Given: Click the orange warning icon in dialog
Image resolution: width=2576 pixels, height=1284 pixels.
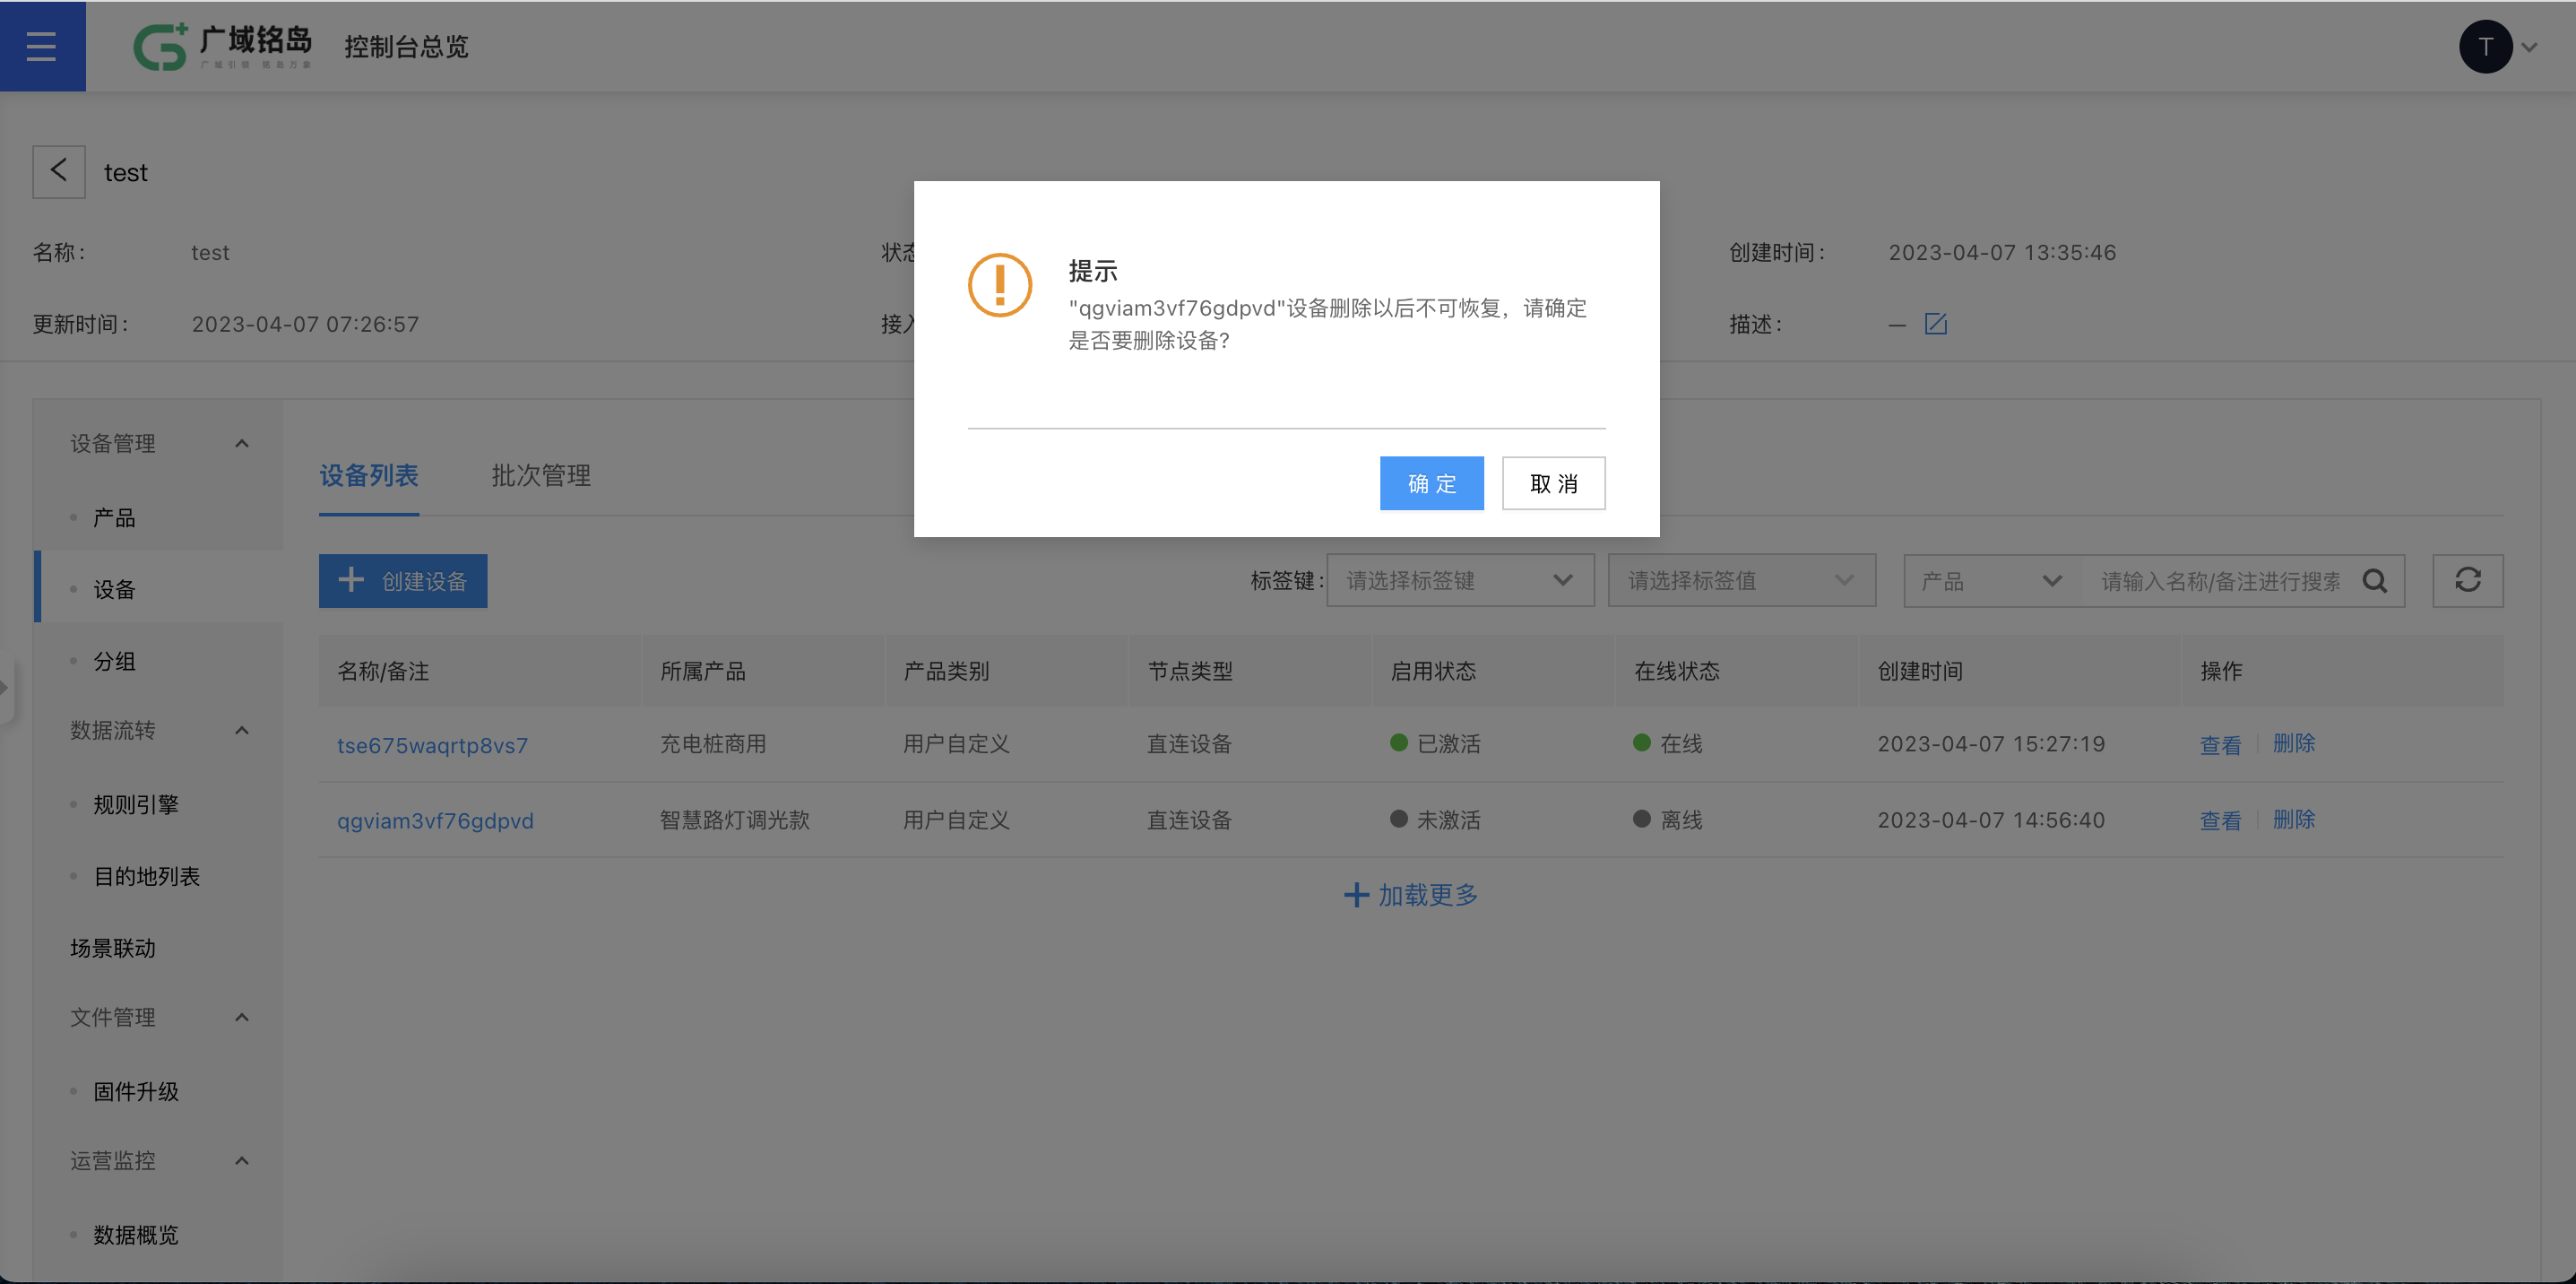Looking at the screenshot, I should pyautogui.click(x=999, y=285).
